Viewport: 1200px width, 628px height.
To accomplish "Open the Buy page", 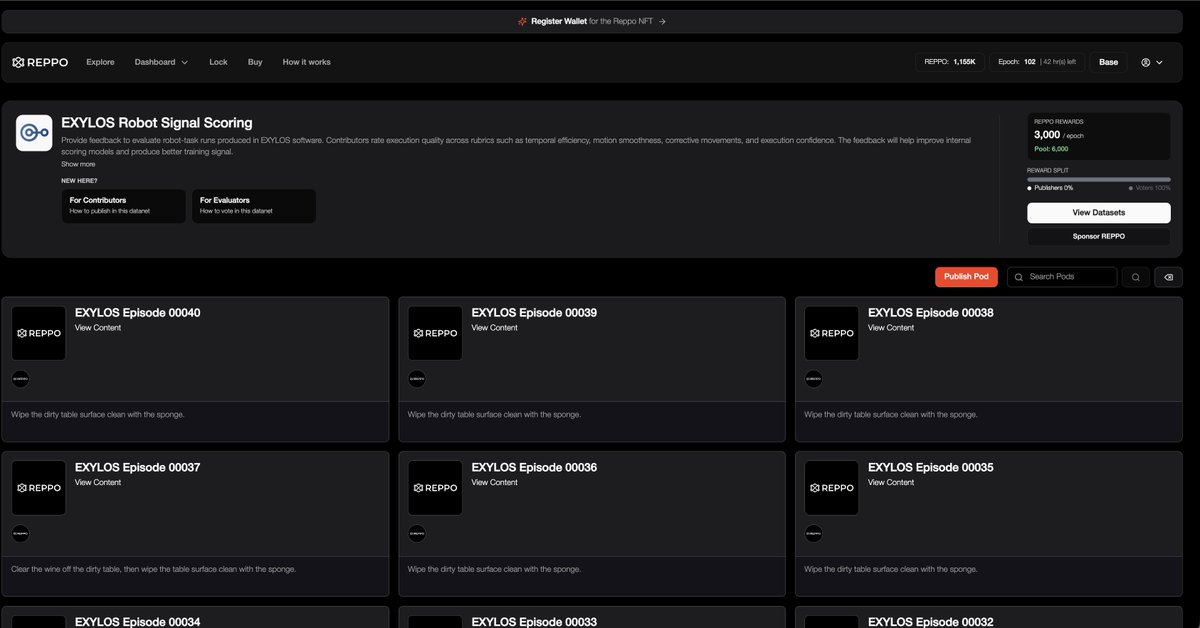I will 255,62.
